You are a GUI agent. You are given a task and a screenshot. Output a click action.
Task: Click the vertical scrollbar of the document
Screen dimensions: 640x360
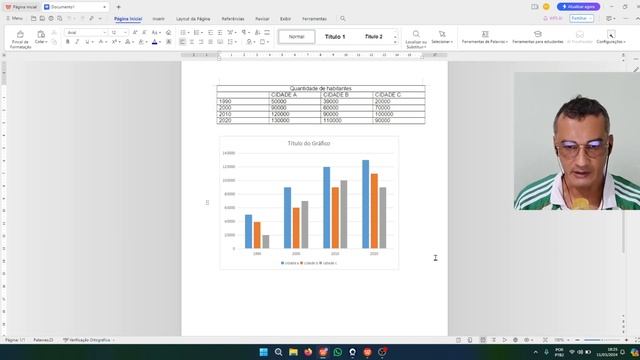coord(623,231)
